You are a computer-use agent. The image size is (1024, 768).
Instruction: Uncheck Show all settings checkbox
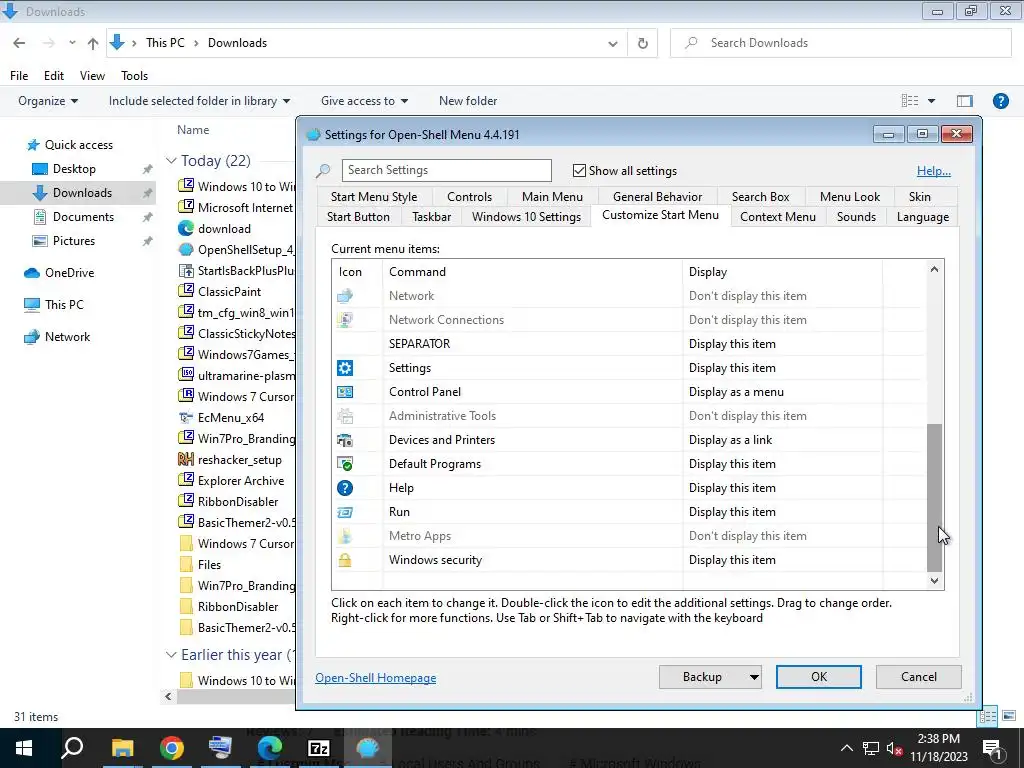(x=579, y=171)
